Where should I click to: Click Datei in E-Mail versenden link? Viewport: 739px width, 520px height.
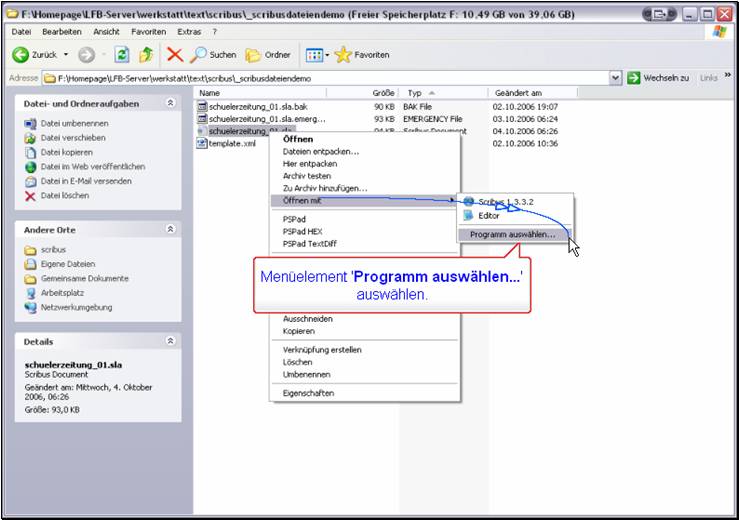coord(86,181)
